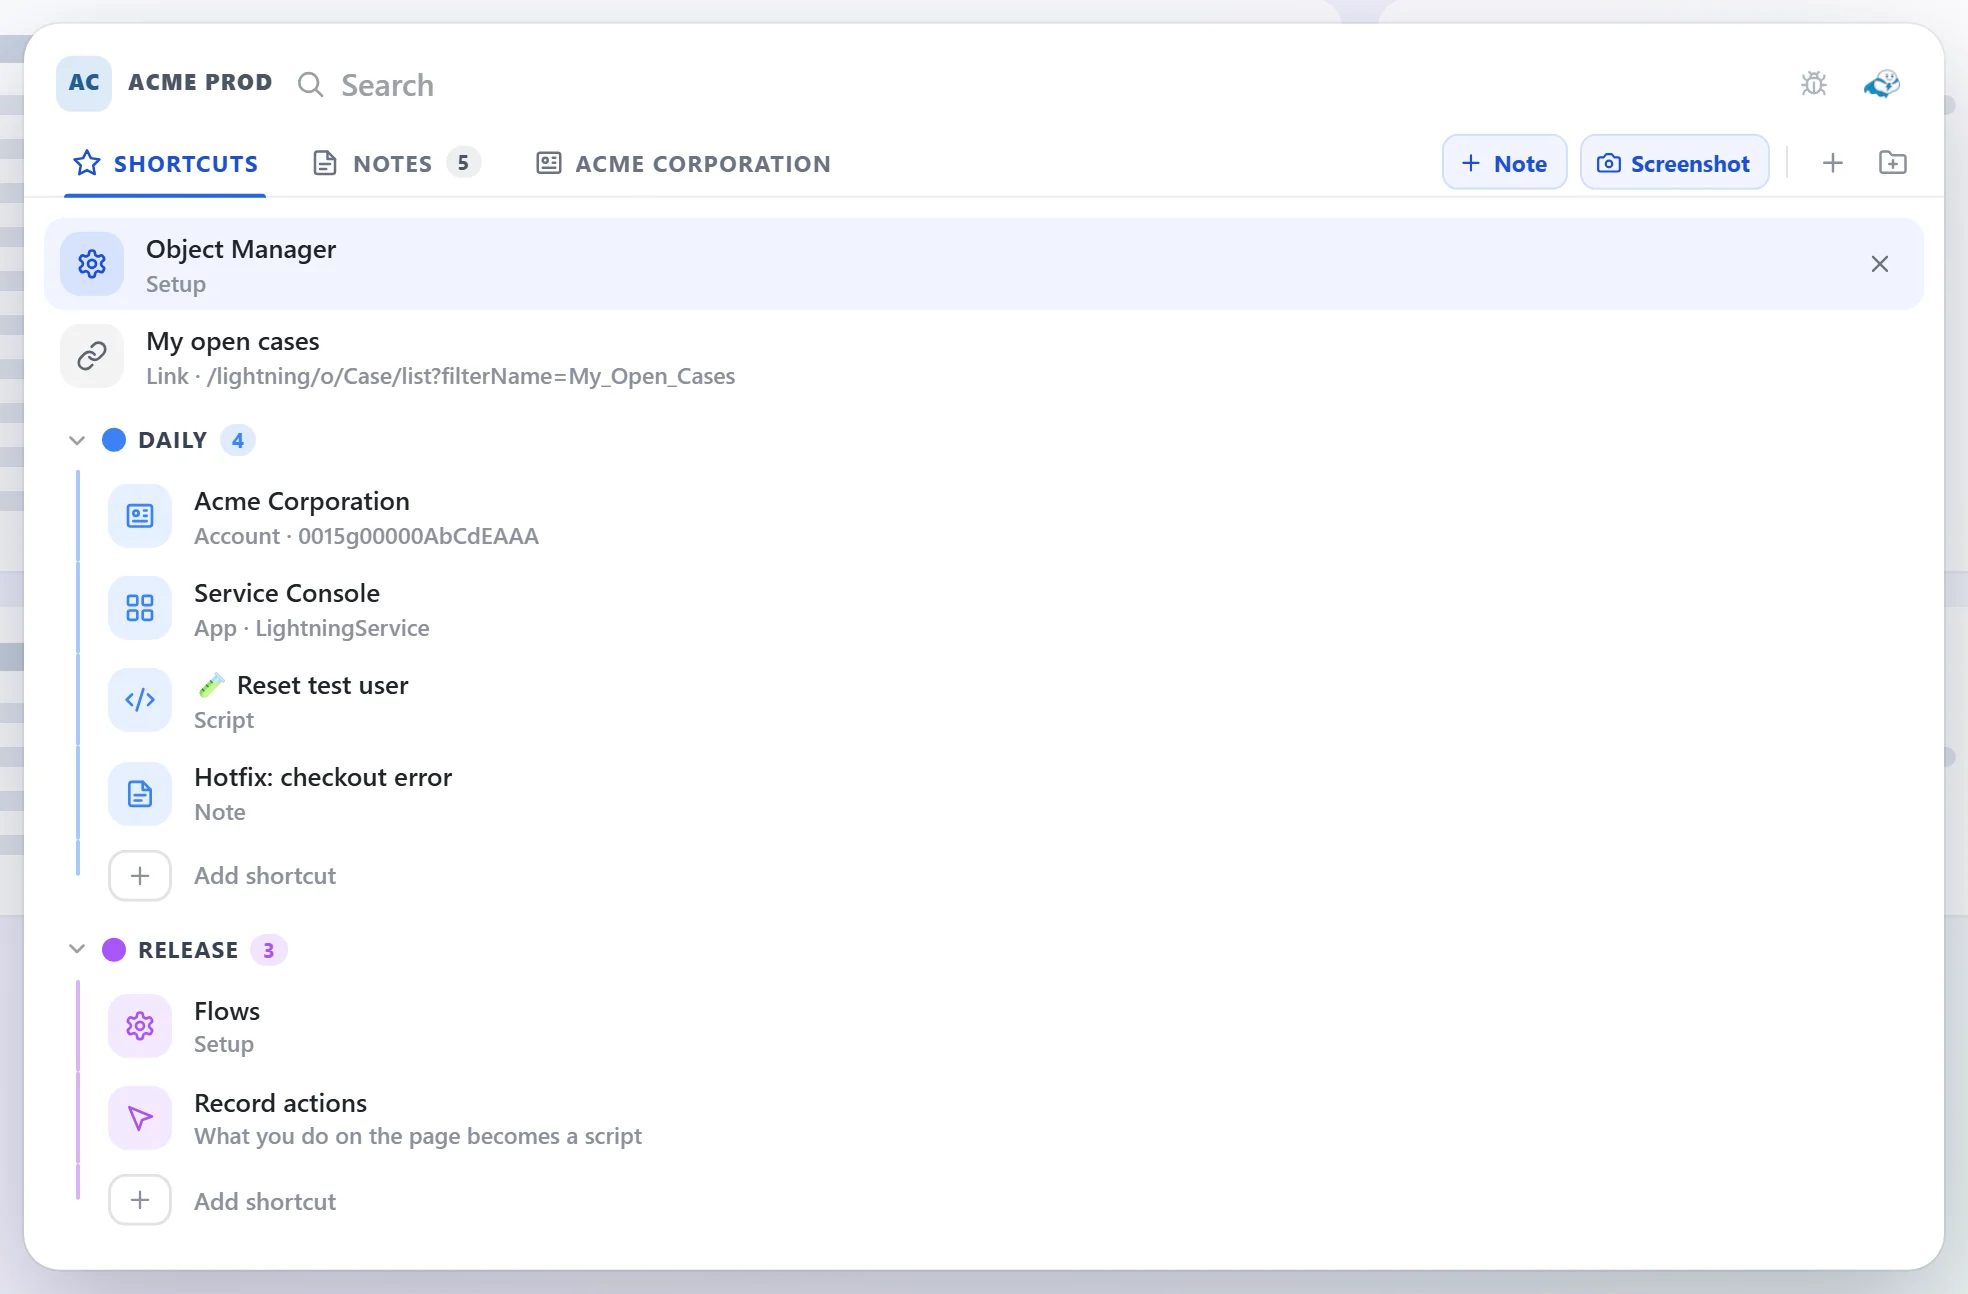This screenshot has height=1294, width=1968.
Task: Click the Record actions cursor icon
Action: [140, 1118]
